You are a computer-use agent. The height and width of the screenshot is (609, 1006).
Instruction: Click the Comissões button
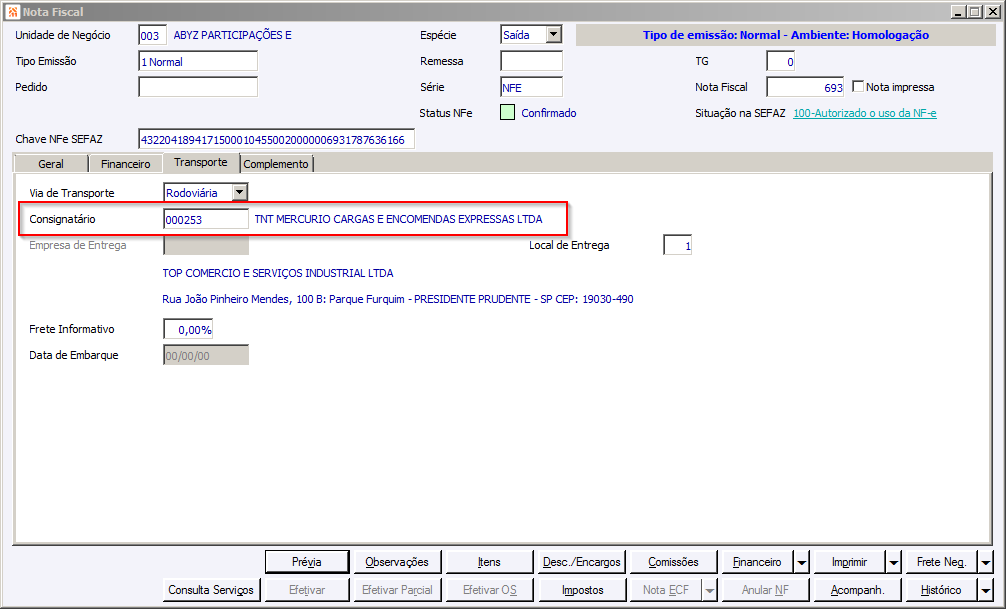pyautogui.click(x=673, y=562)
